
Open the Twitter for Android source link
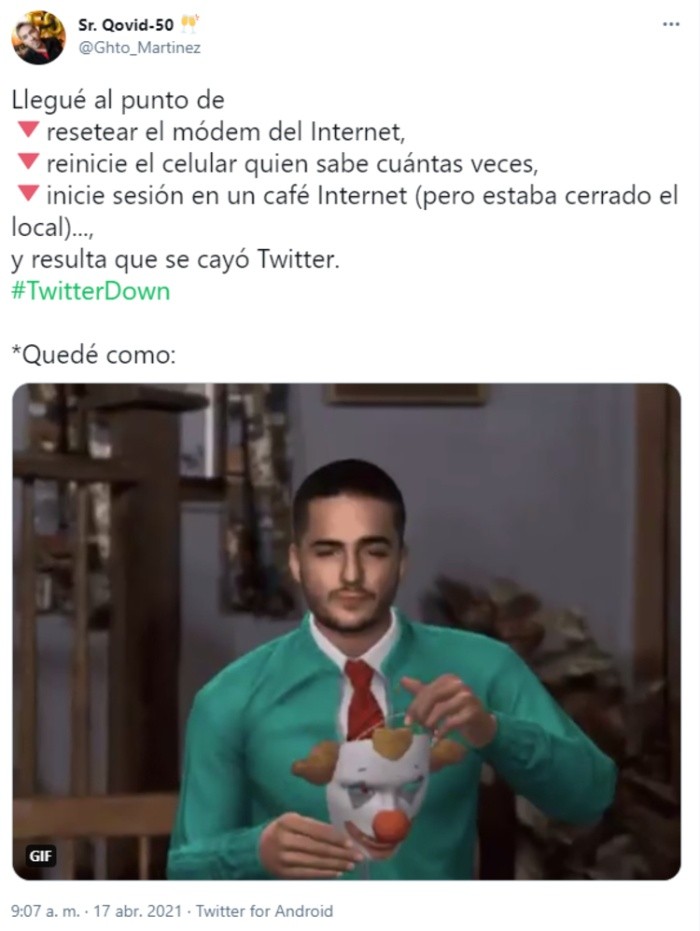pyautogui.click(x=265, y=911)
